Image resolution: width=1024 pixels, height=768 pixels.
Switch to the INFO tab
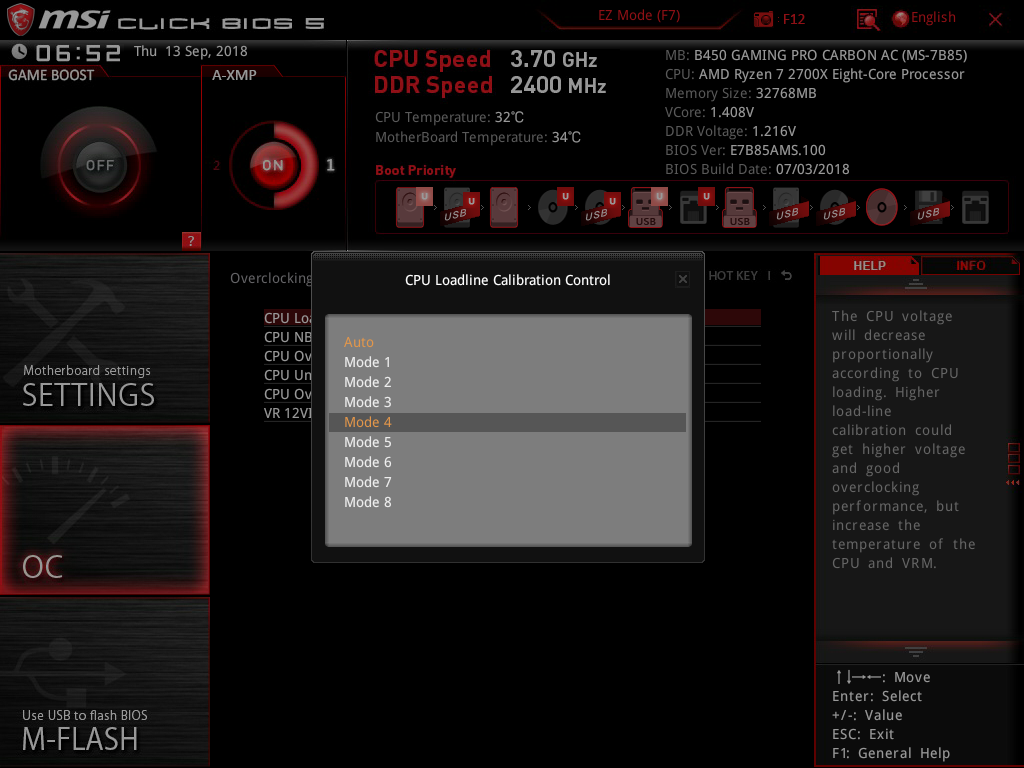[970, 265]
